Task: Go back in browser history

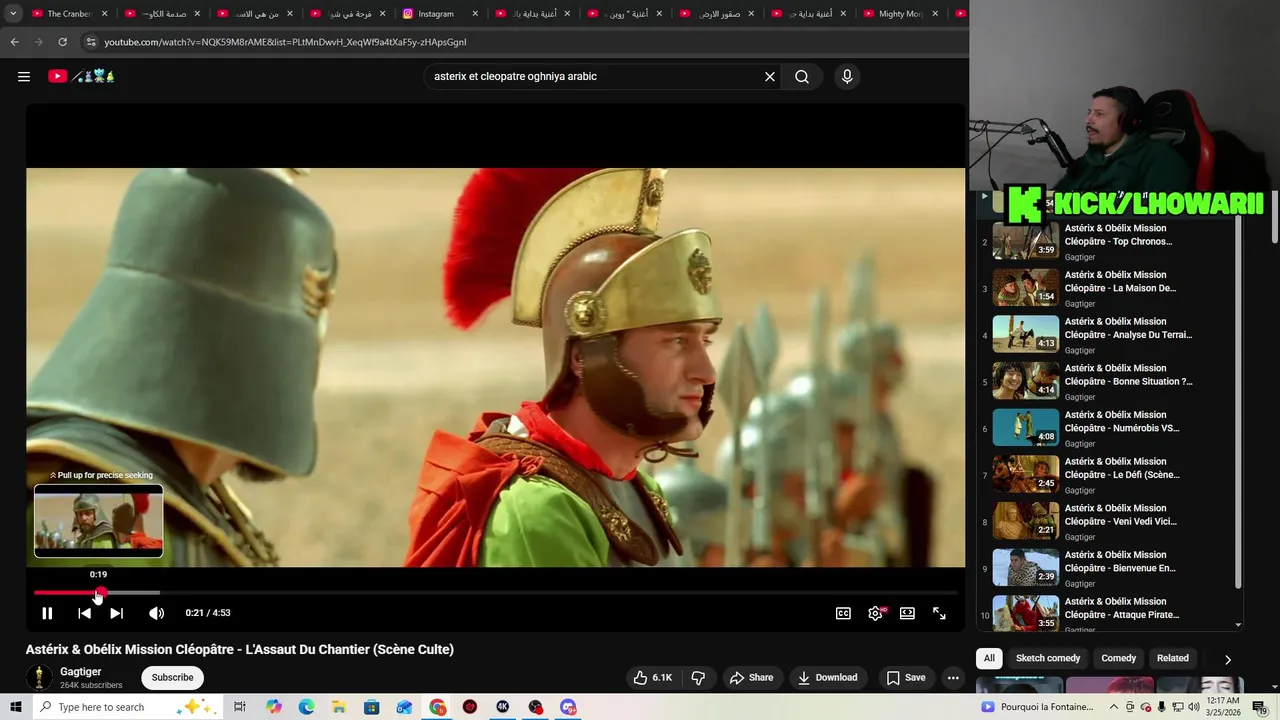Action: pyautogui.click(x=14, y=42)
